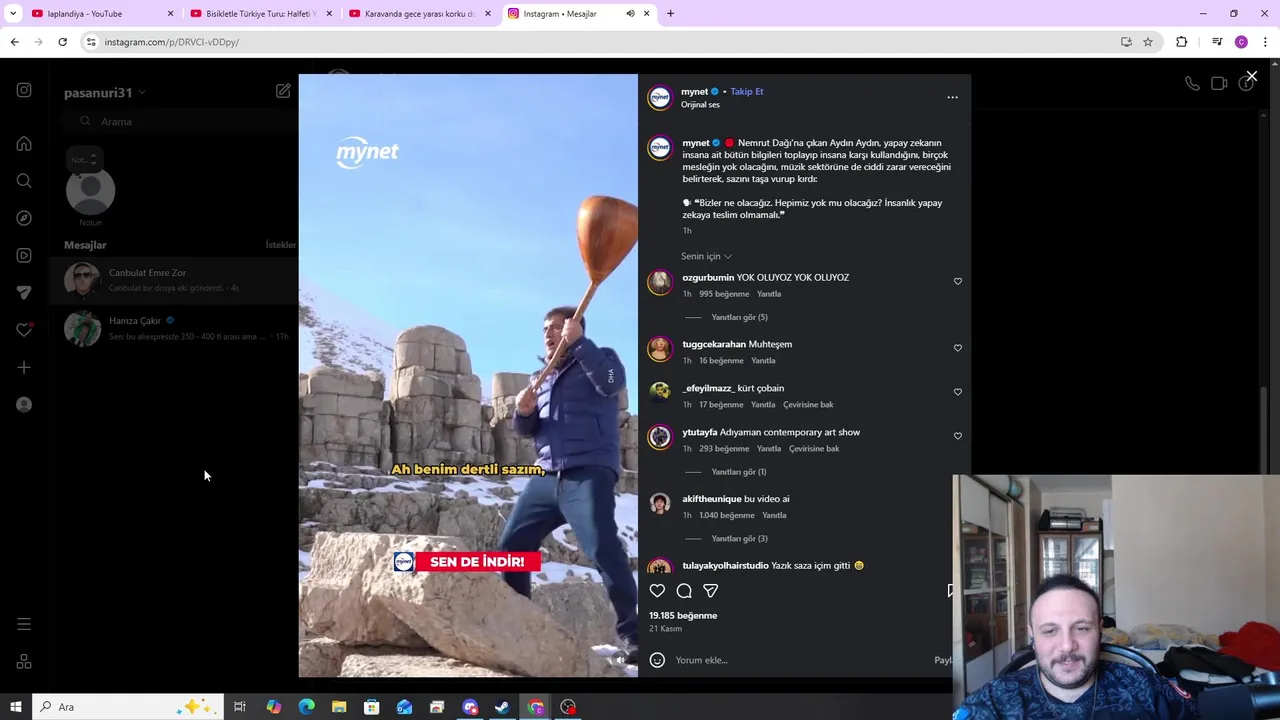This screenshot has width=1280, height=720.
Task: Open the post's three-dot options menu
Action: pyautogui.click(x=952, y=97)
